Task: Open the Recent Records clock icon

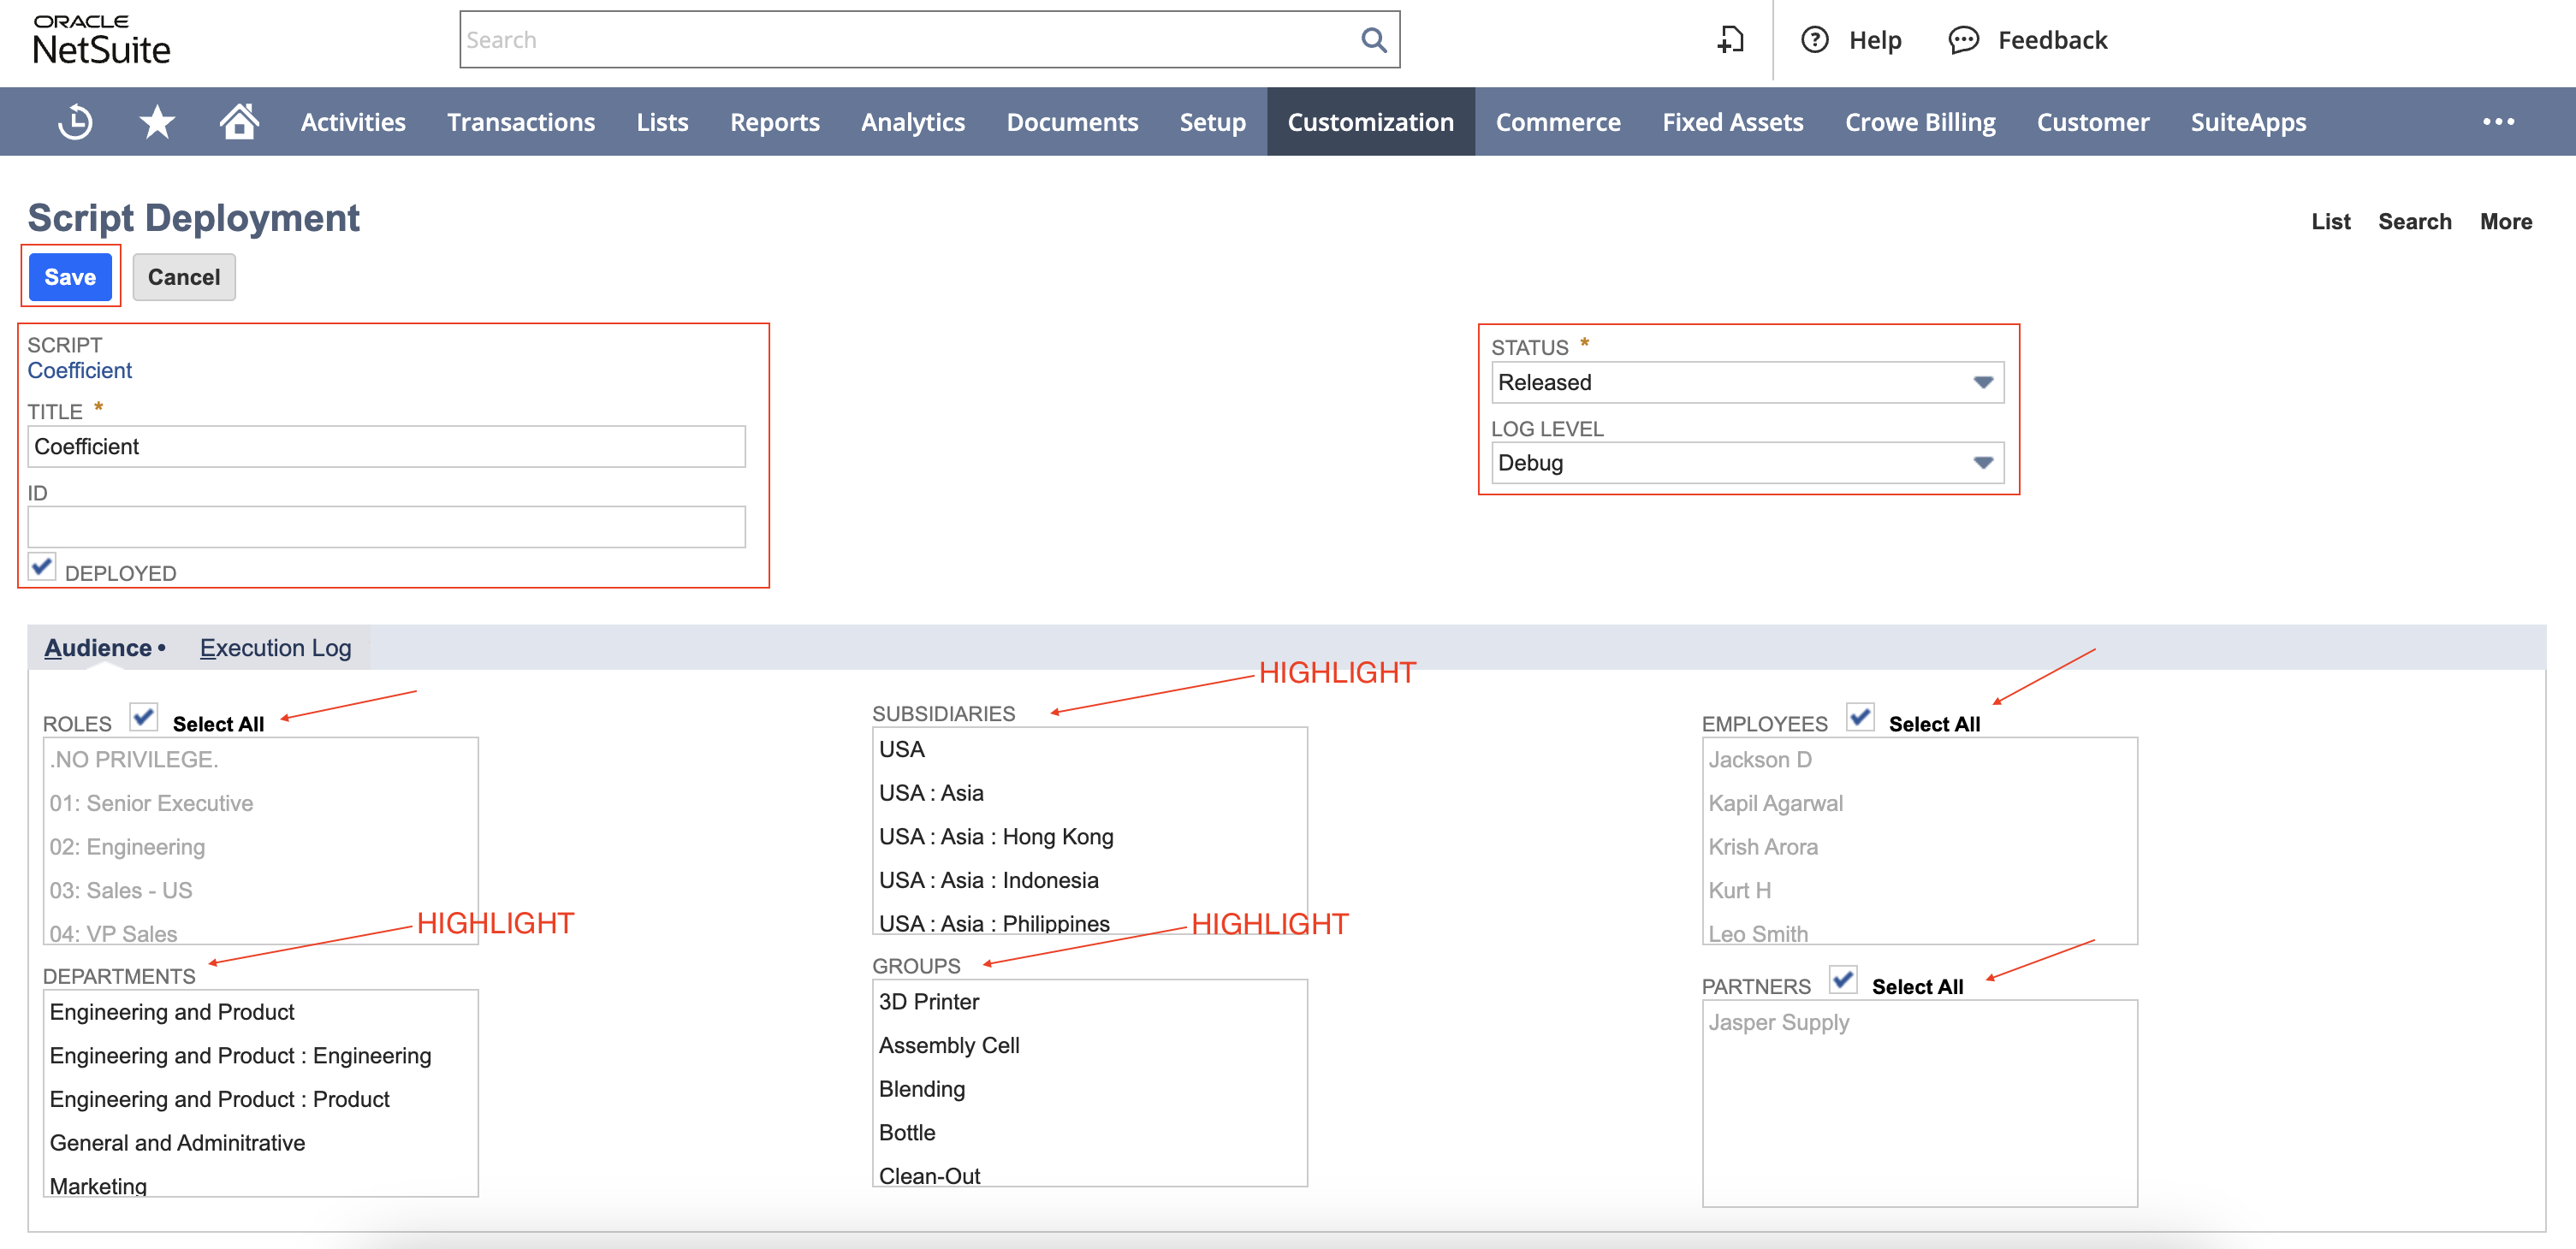Action: 75,122
